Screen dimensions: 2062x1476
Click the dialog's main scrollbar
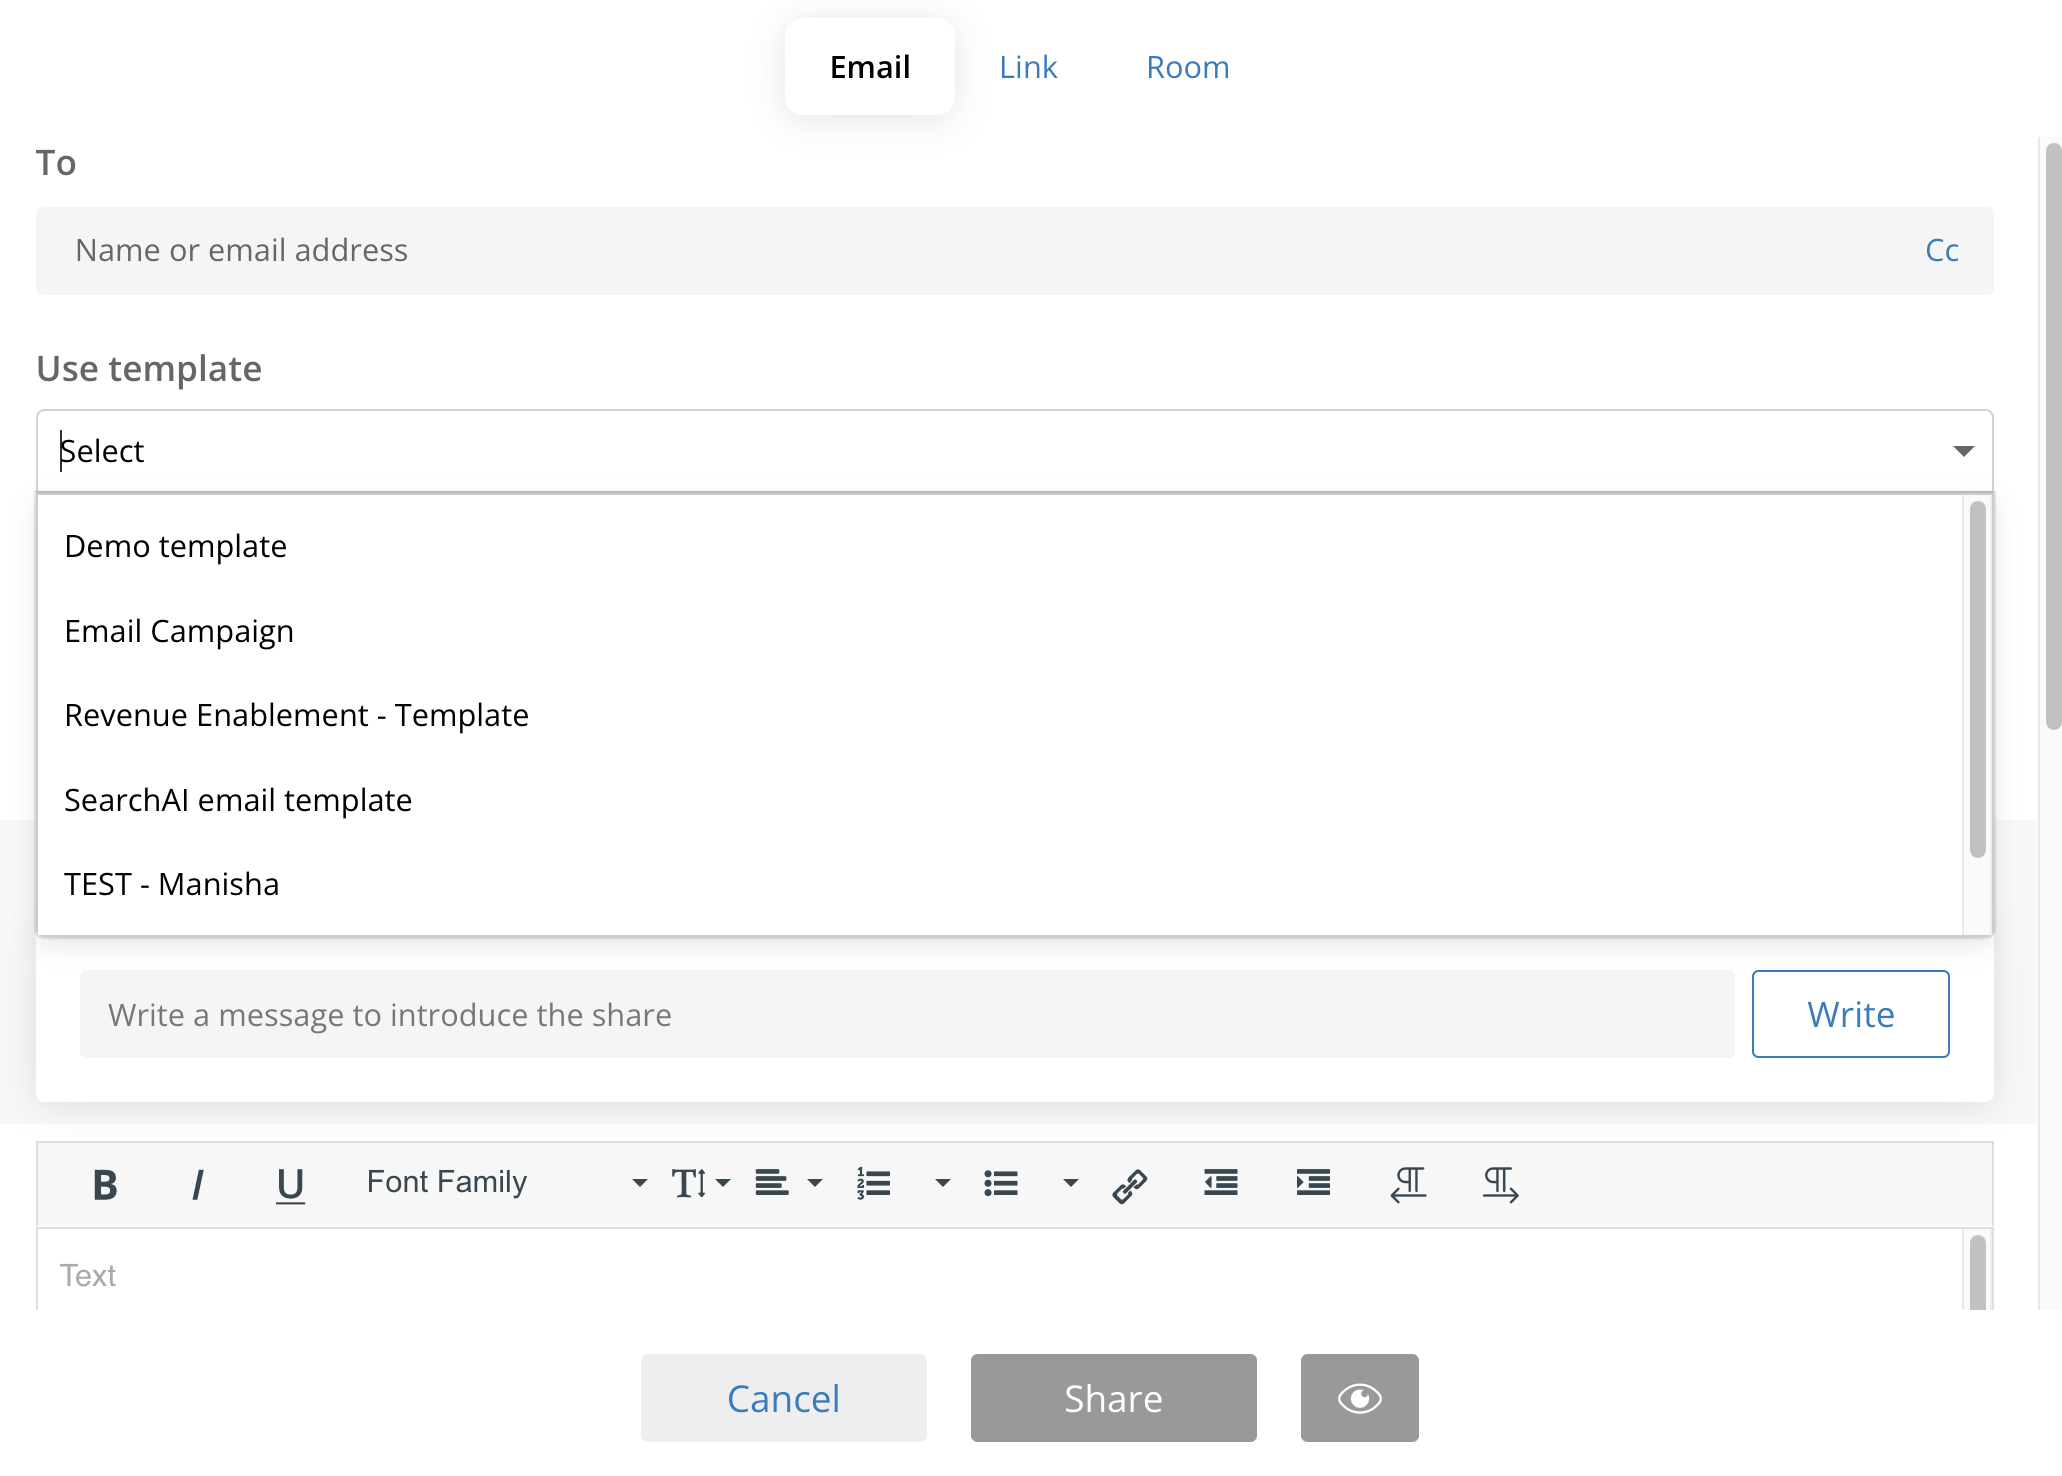click(x=2053, y=436)
